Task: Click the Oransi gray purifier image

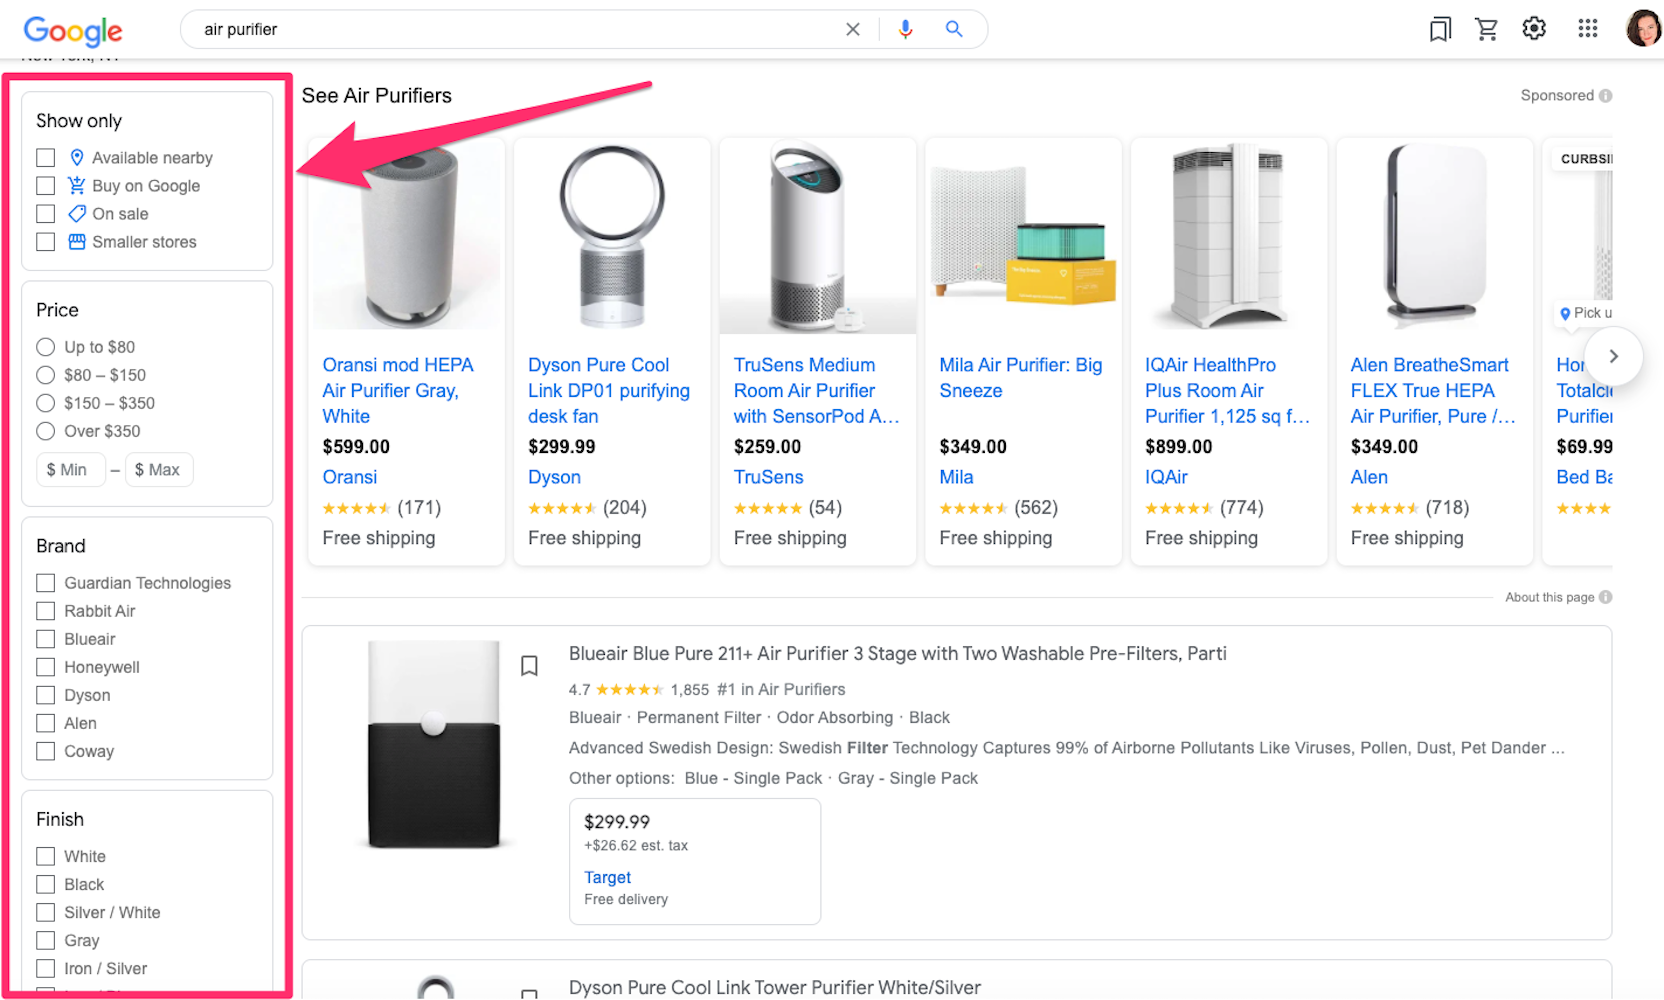Action: 407,236
